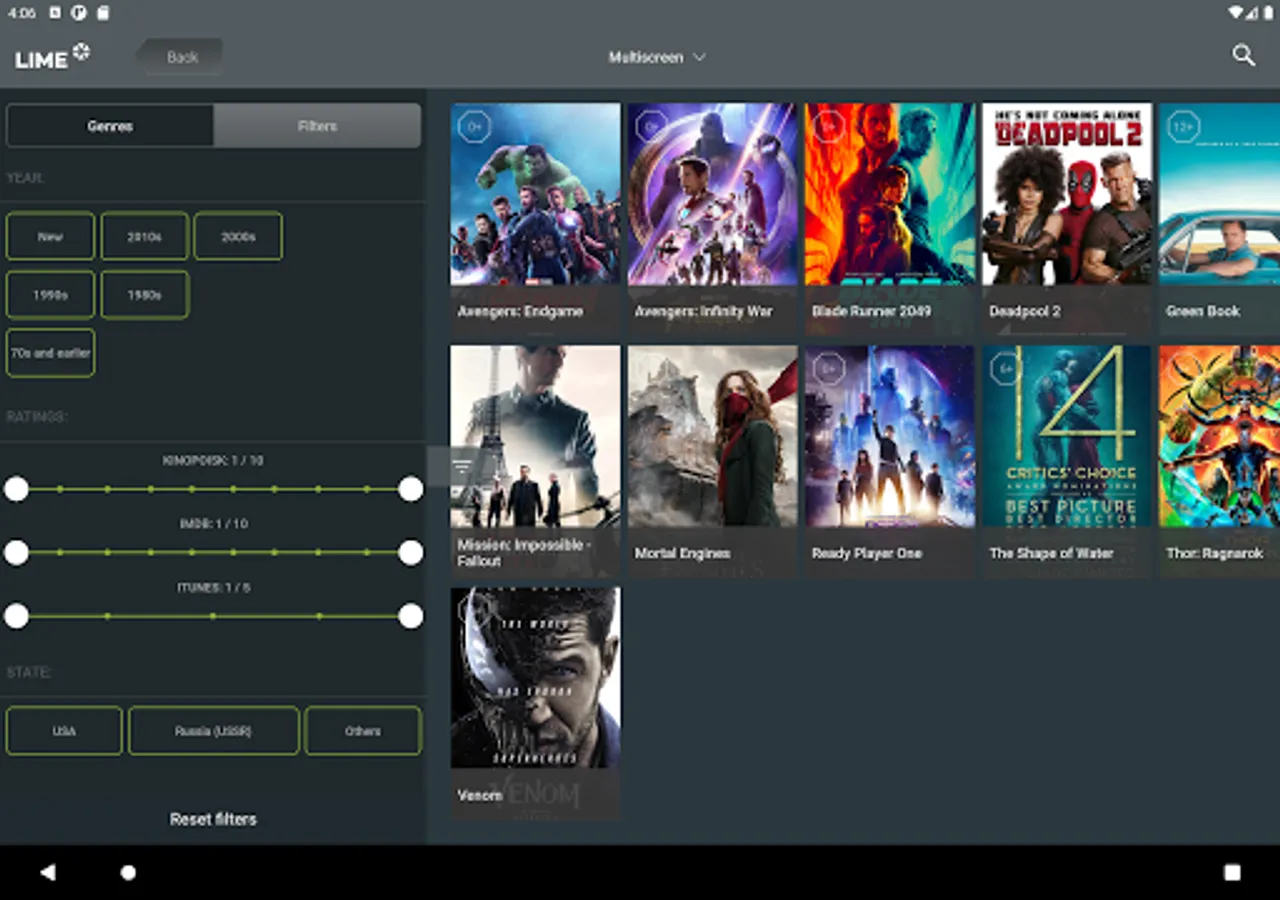Screen dimensions: 1280x900
Task: Go back with the Back button
Action: [180, 57]
